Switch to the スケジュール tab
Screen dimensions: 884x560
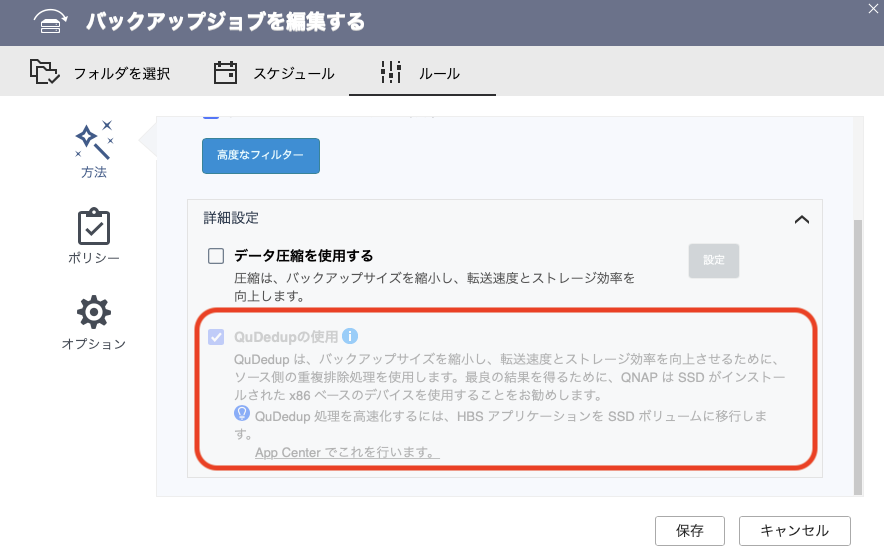pos(274,73)
